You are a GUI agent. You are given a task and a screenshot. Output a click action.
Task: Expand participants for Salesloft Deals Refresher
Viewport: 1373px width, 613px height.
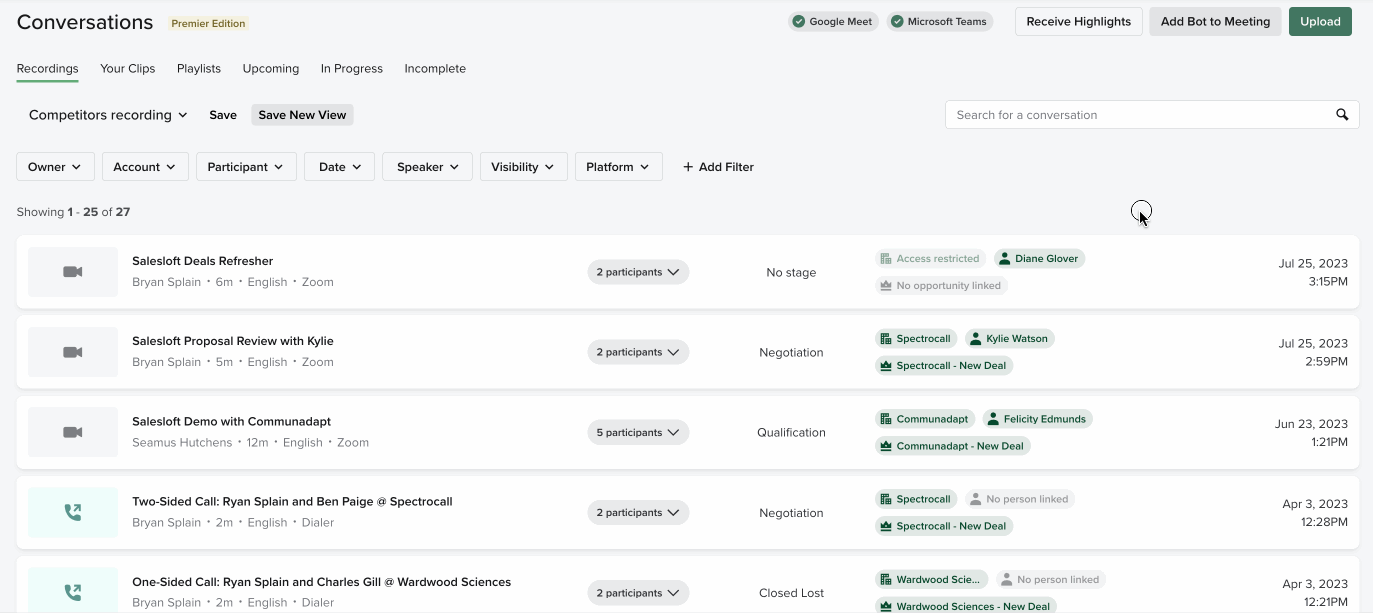(x=638, y=272)
